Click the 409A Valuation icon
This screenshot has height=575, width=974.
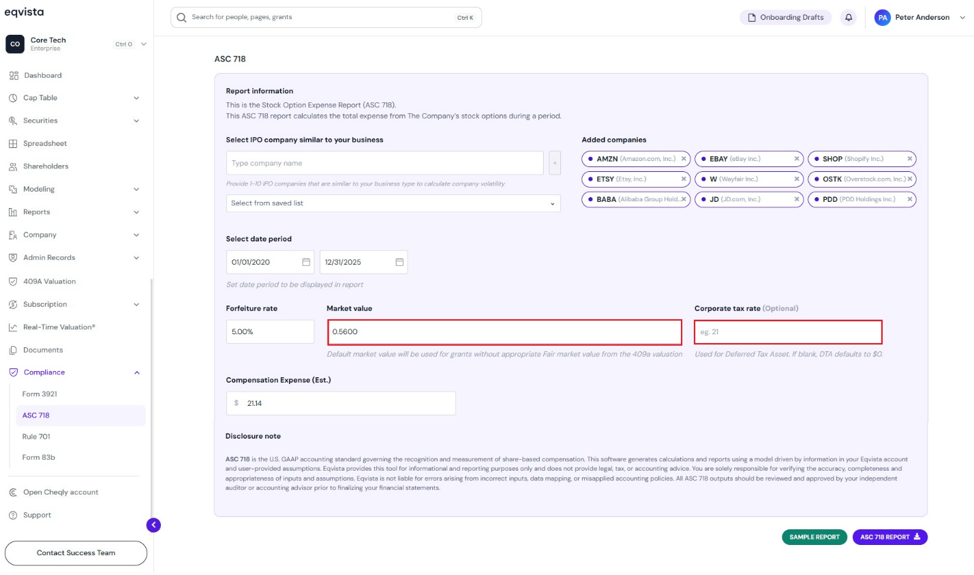click(13, 281)
